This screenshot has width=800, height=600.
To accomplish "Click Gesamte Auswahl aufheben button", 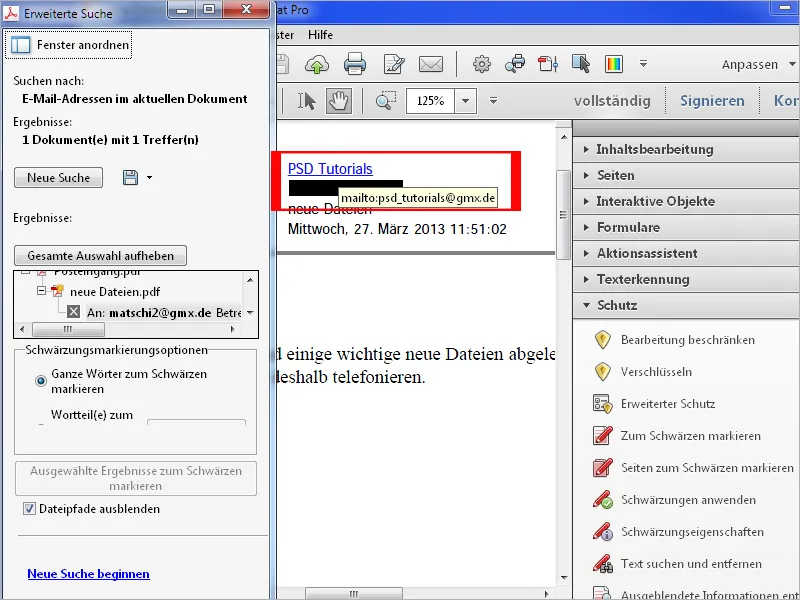I will coord(101,256).
